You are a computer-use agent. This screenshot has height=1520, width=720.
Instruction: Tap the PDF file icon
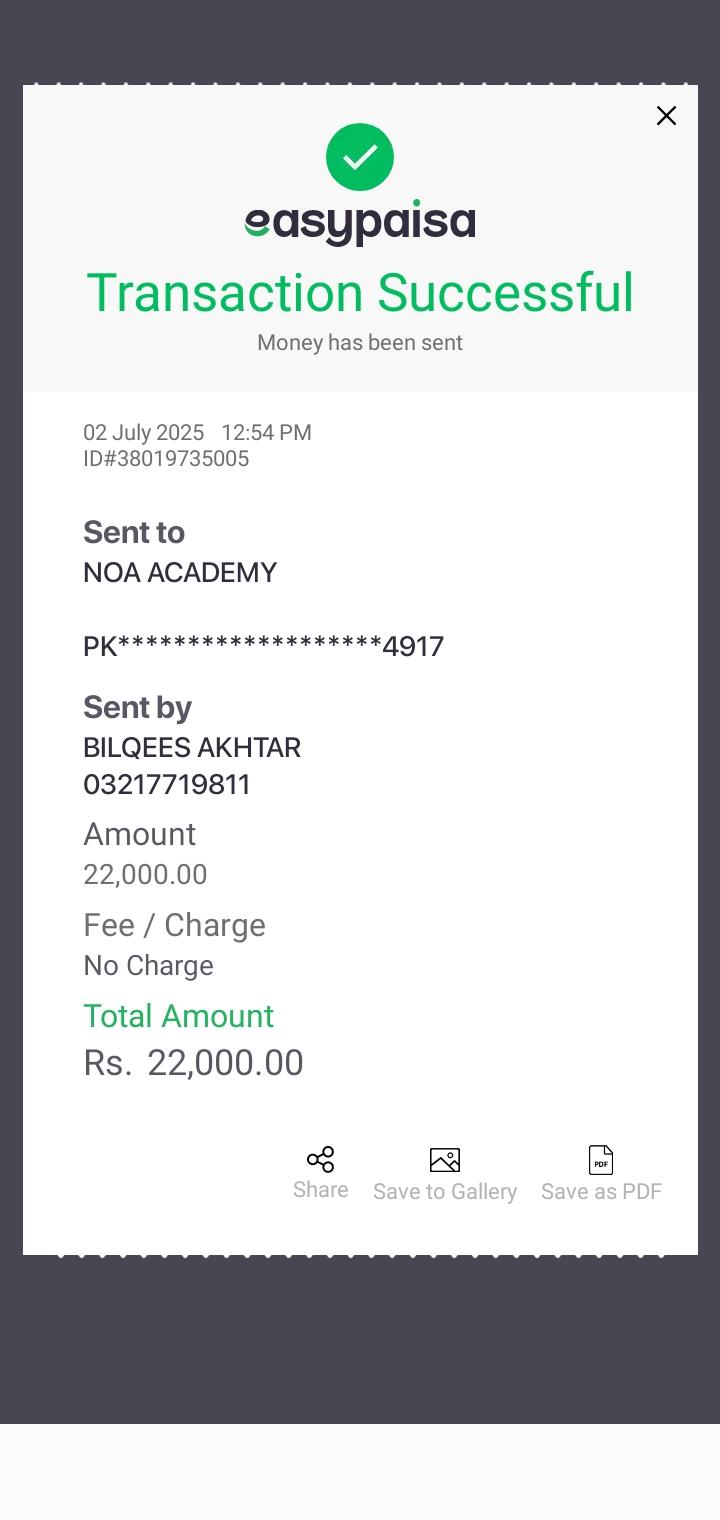click(x=601, y=1160)
